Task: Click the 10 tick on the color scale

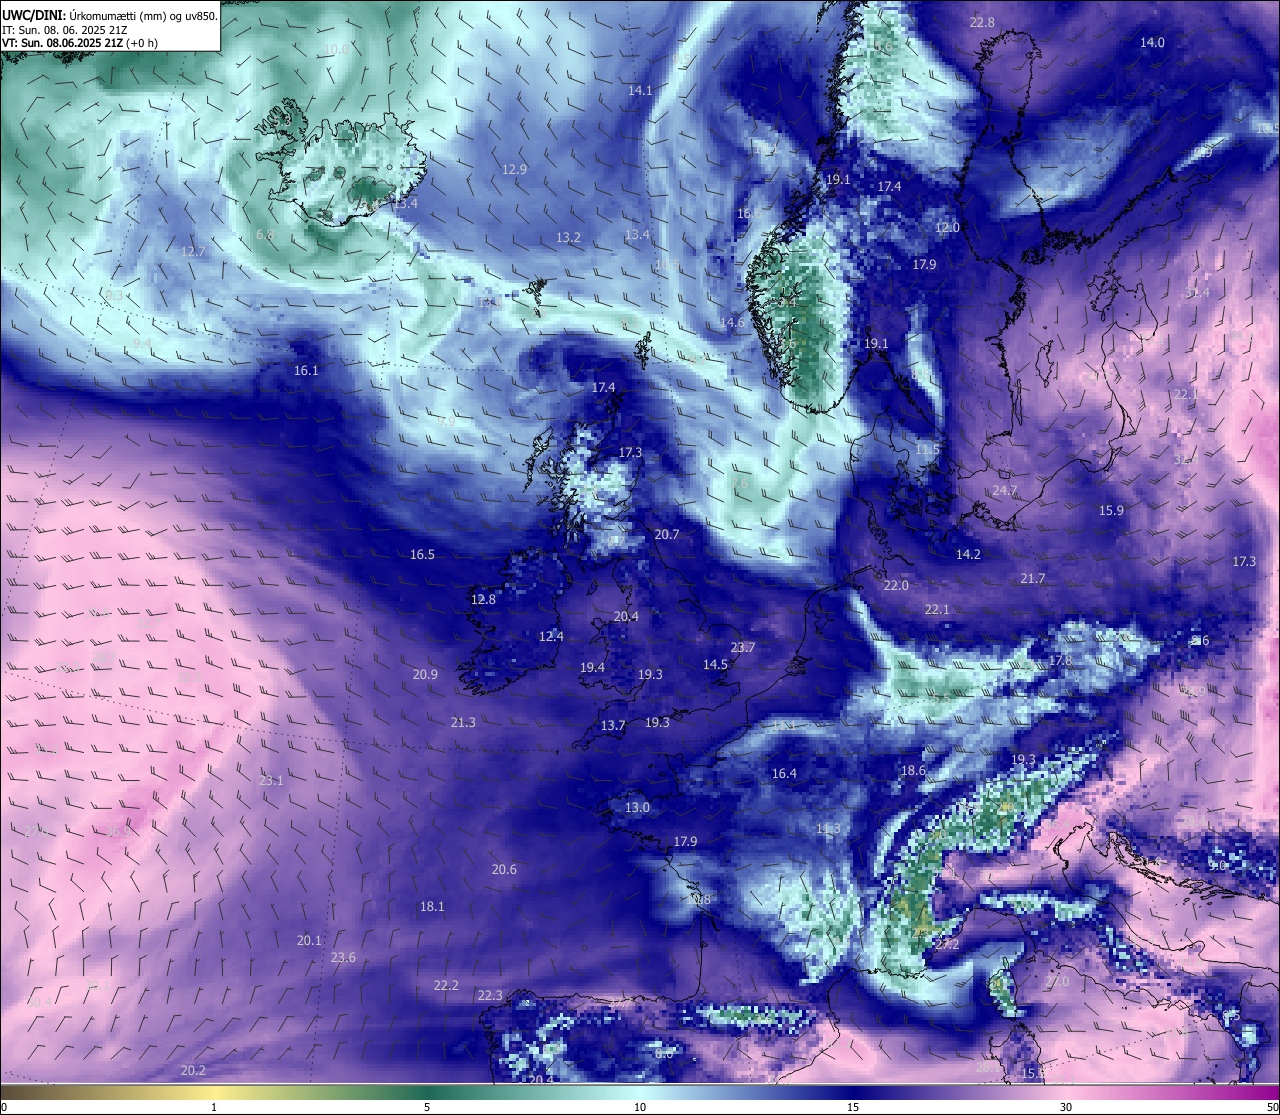Action: click(x=640, y=1107)
